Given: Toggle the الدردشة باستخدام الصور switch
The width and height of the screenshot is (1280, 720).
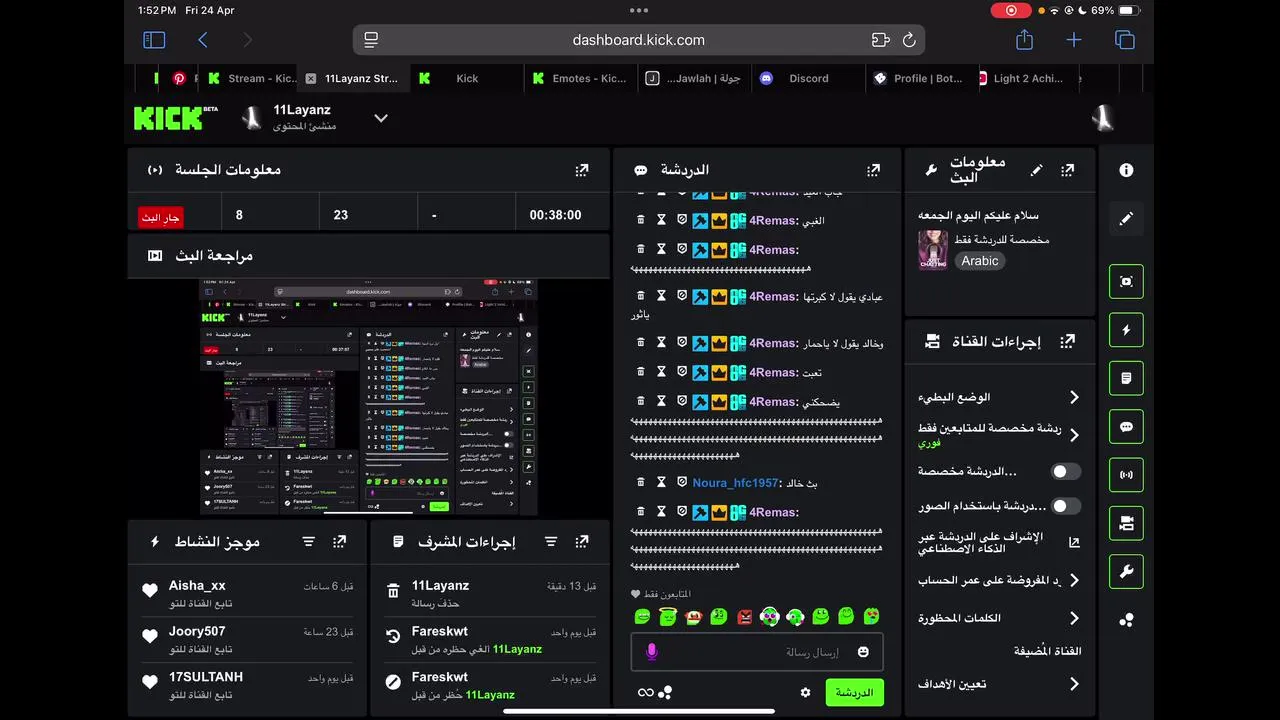Looking at the screenshot, I should pyautogui.click(x=1066, y=506).
